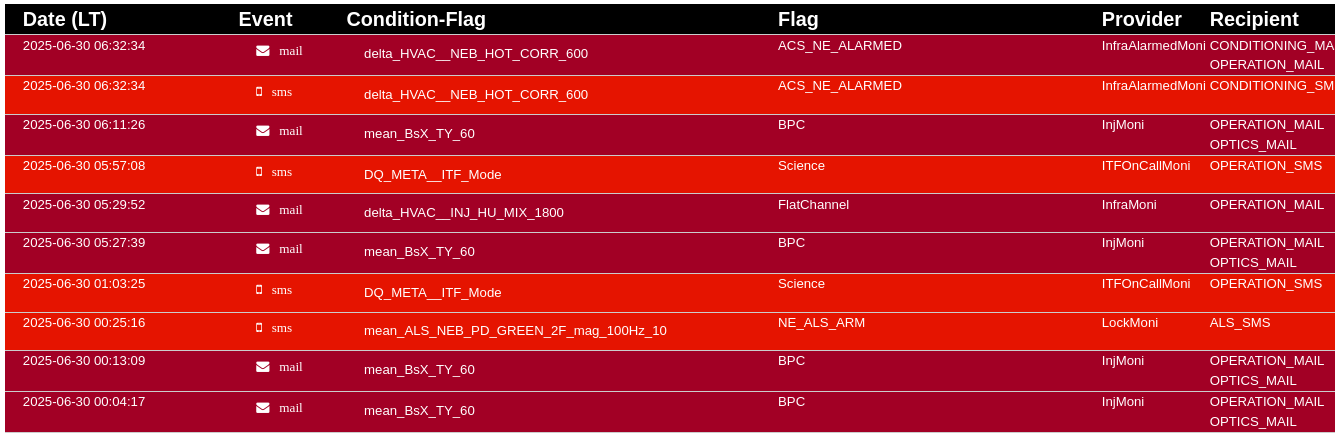Click the Recipient column header
Screen dimensions: 1340x437
(1254, 19)
